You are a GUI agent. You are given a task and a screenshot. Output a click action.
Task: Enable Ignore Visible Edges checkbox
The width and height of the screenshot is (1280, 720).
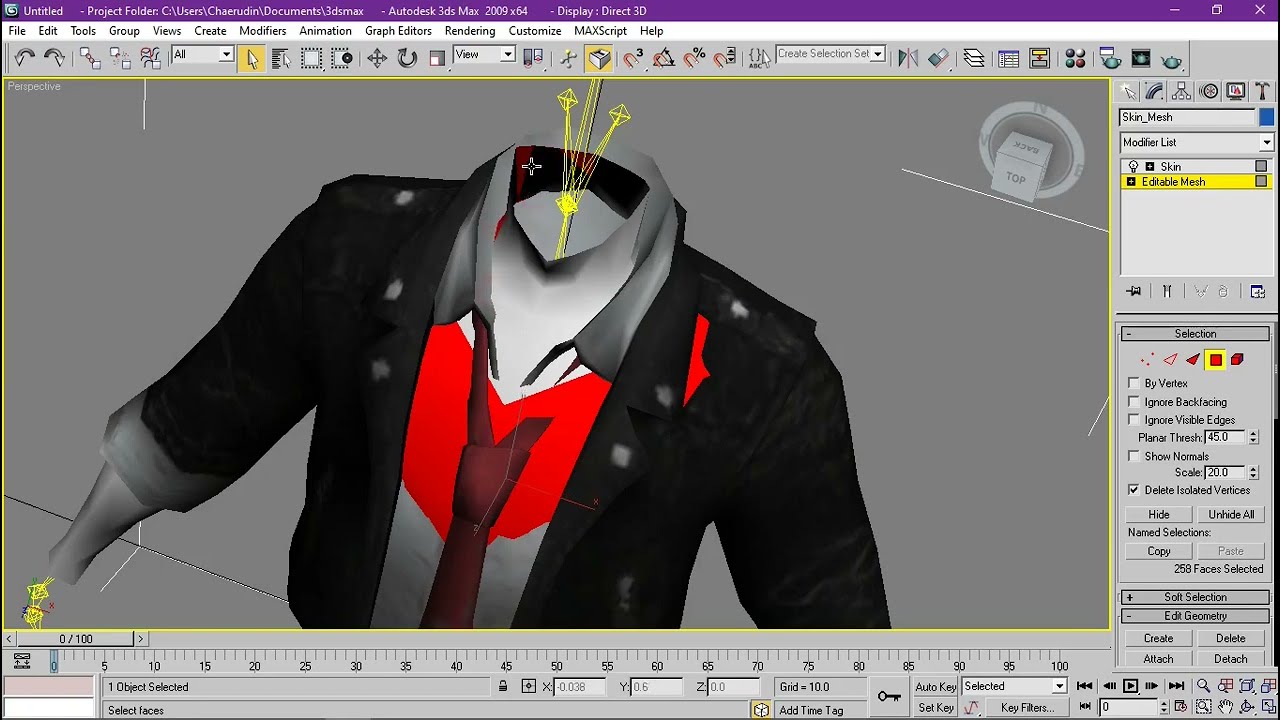tap(1134, 420)
